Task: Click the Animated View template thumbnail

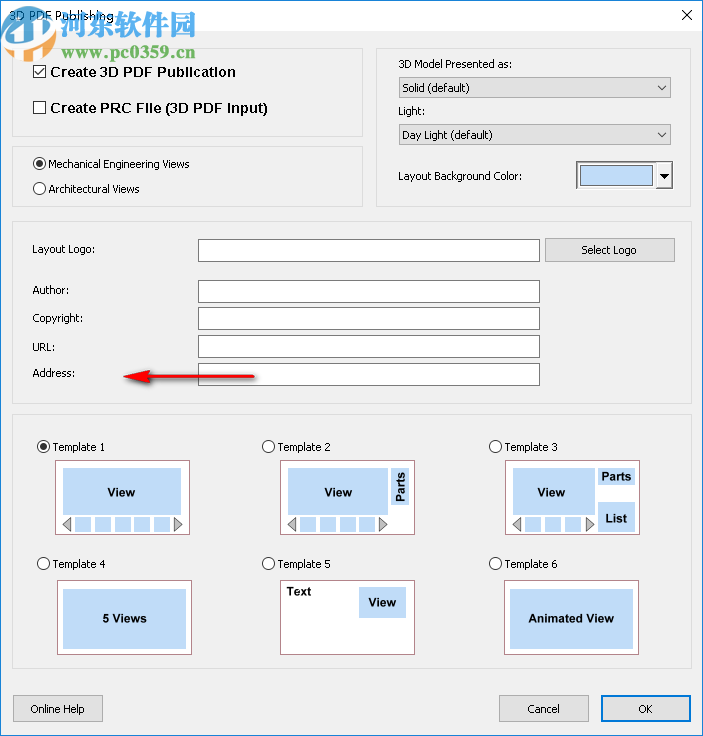Action: tap(571, 618)
